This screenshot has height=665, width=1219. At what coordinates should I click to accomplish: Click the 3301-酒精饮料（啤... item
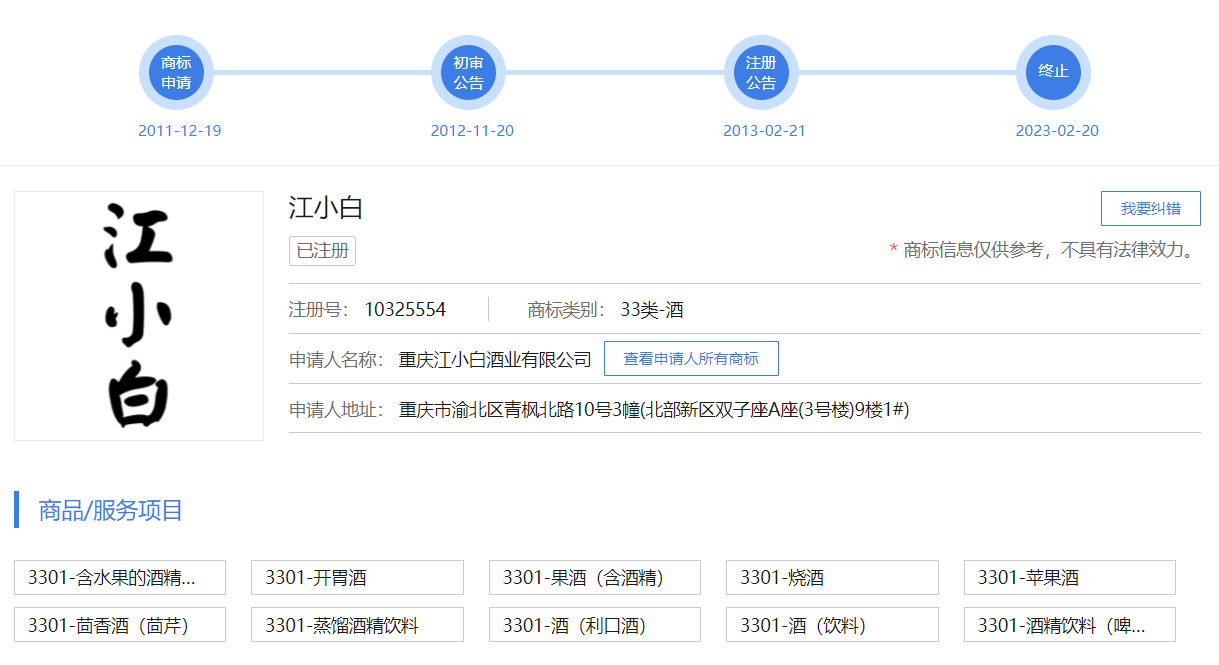1070,625
